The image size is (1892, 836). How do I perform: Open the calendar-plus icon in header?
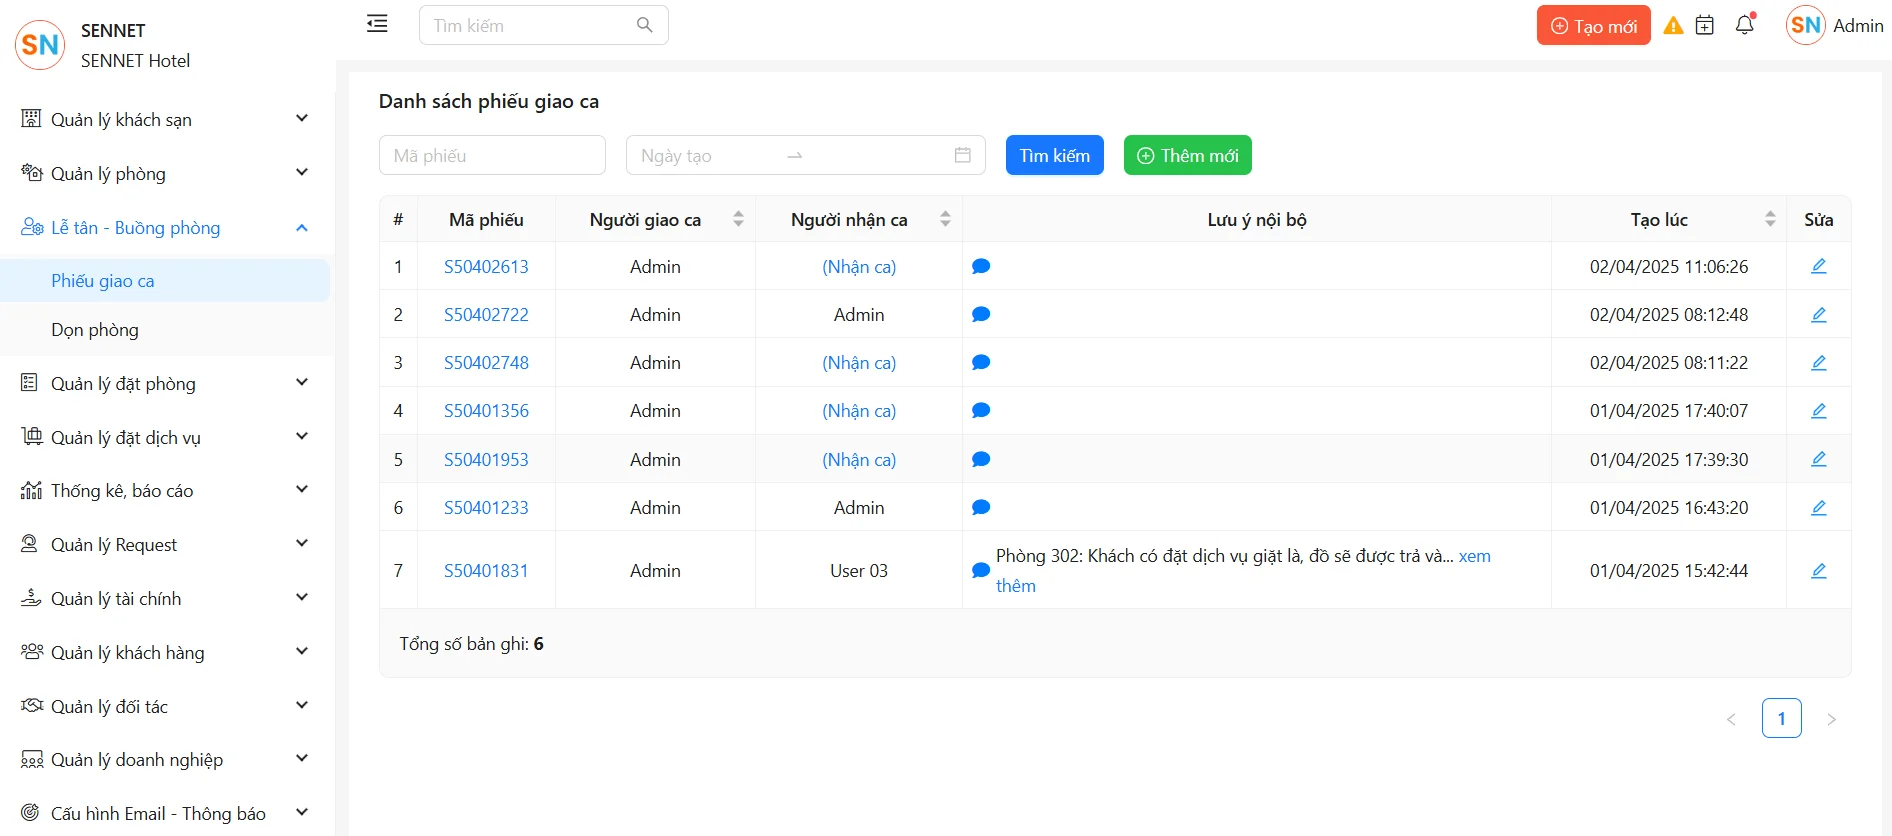(1705, 26)
